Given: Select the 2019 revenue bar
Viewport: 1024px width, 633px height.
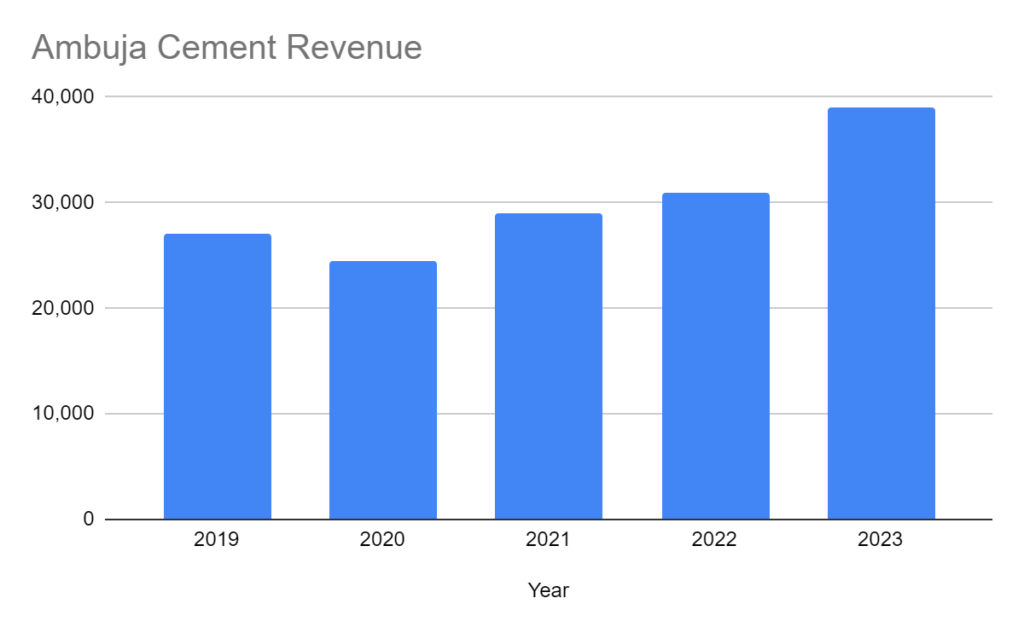Looking at the screenshot, I should point(217,377).
